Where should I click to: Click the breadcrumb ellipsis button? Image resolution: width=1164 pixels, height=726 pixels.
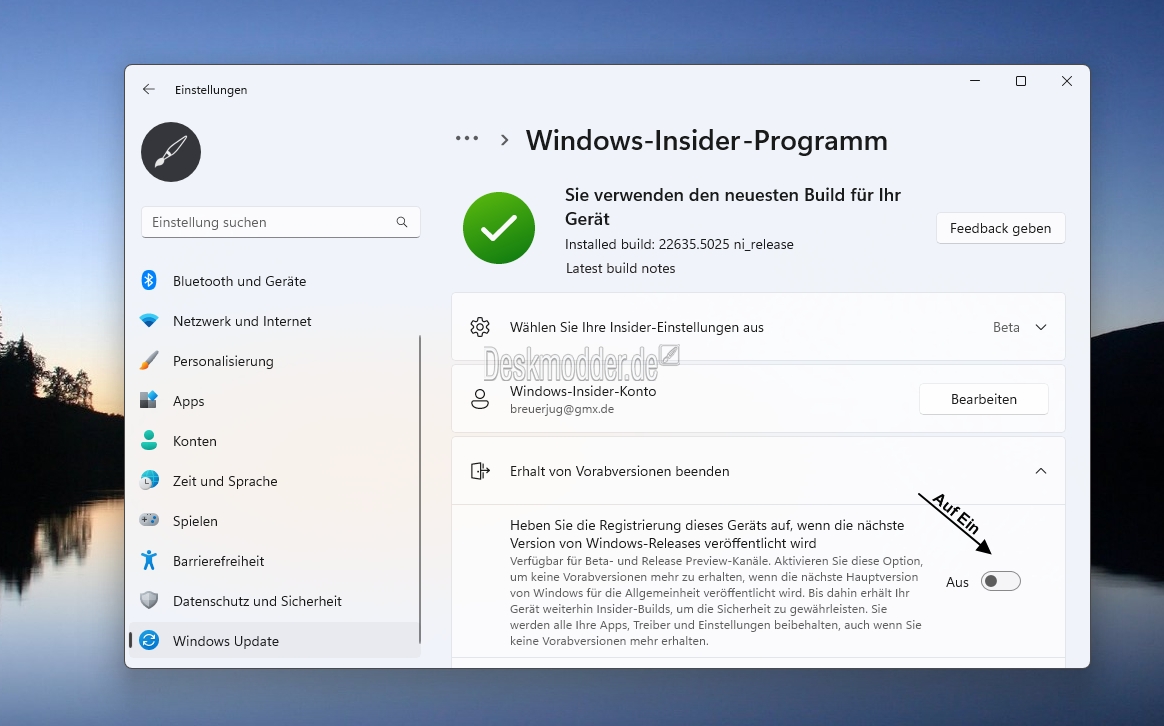pos(467,138)
